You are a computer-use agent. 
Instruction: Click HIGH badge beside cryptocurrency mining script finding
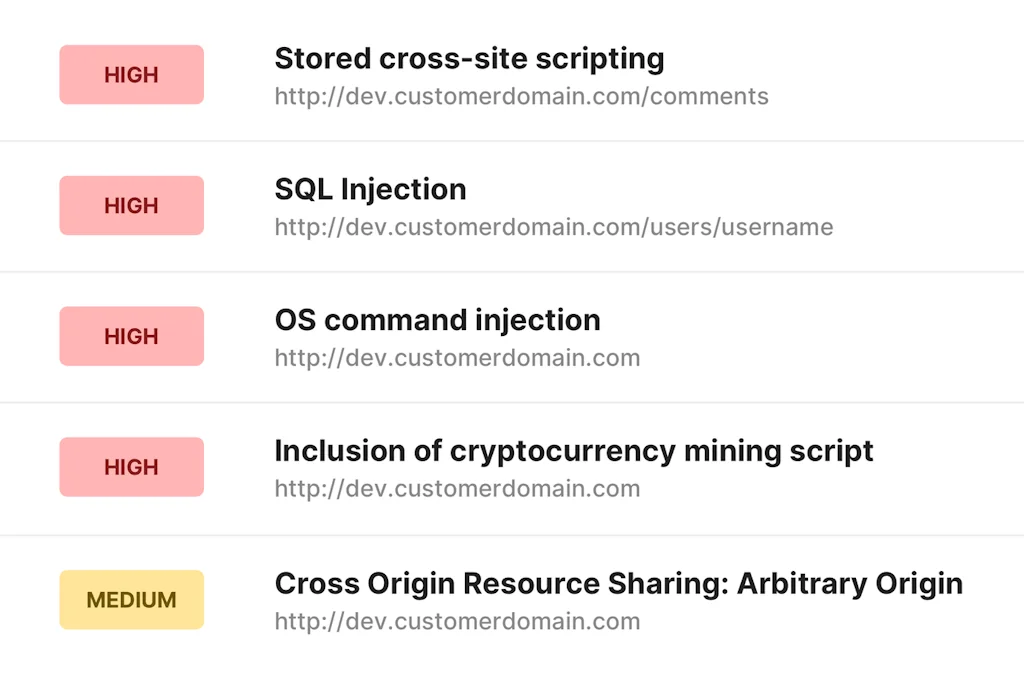point(131,467)
